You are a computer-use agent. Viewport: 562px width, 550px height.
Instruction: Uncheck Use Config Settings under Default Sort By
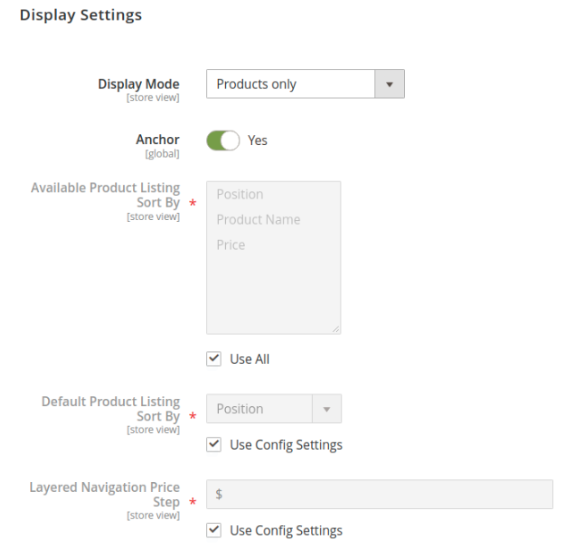tap(214, 445)
